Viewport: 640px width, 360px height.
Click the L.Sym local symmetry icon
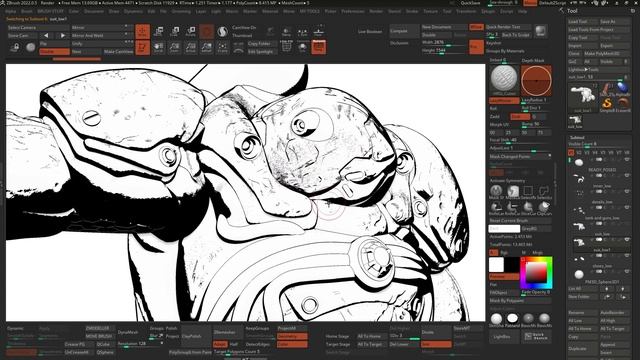pos(302,32)
